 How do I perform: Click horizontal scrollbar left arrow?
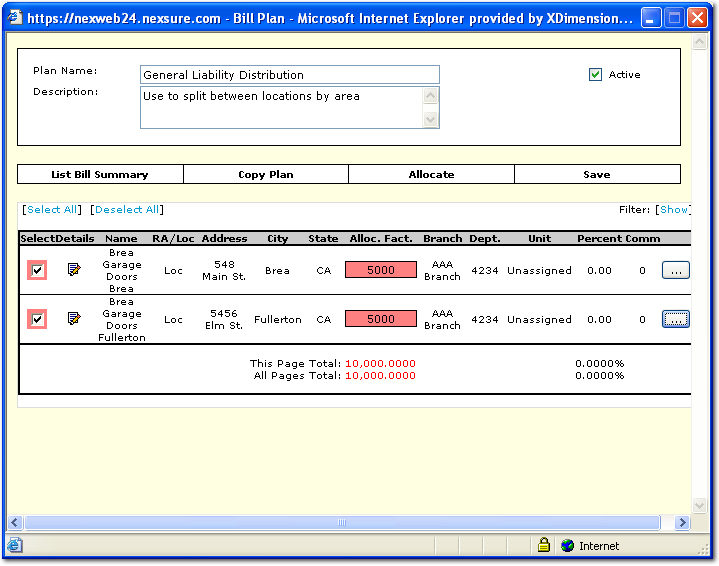[x=15, y=522]
